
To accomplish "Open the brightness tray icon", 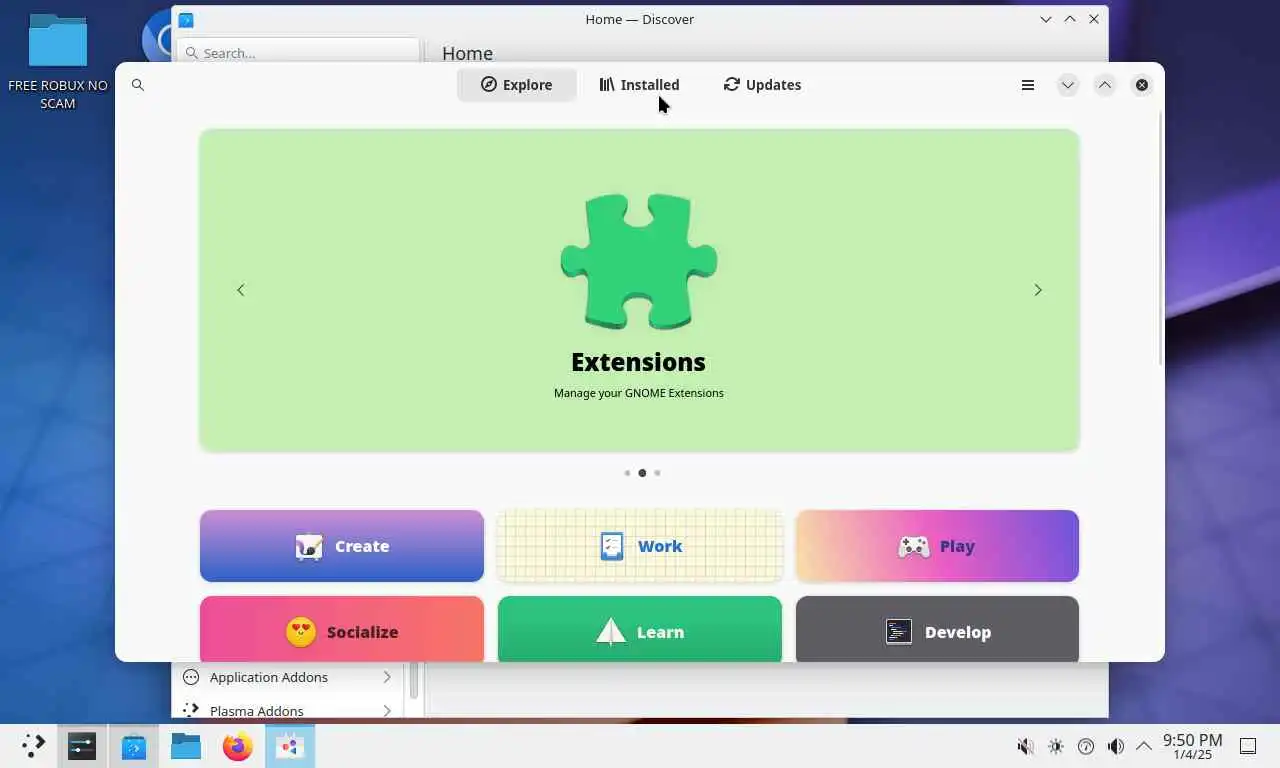I will pyautogui.click(x=1056, y=746).
